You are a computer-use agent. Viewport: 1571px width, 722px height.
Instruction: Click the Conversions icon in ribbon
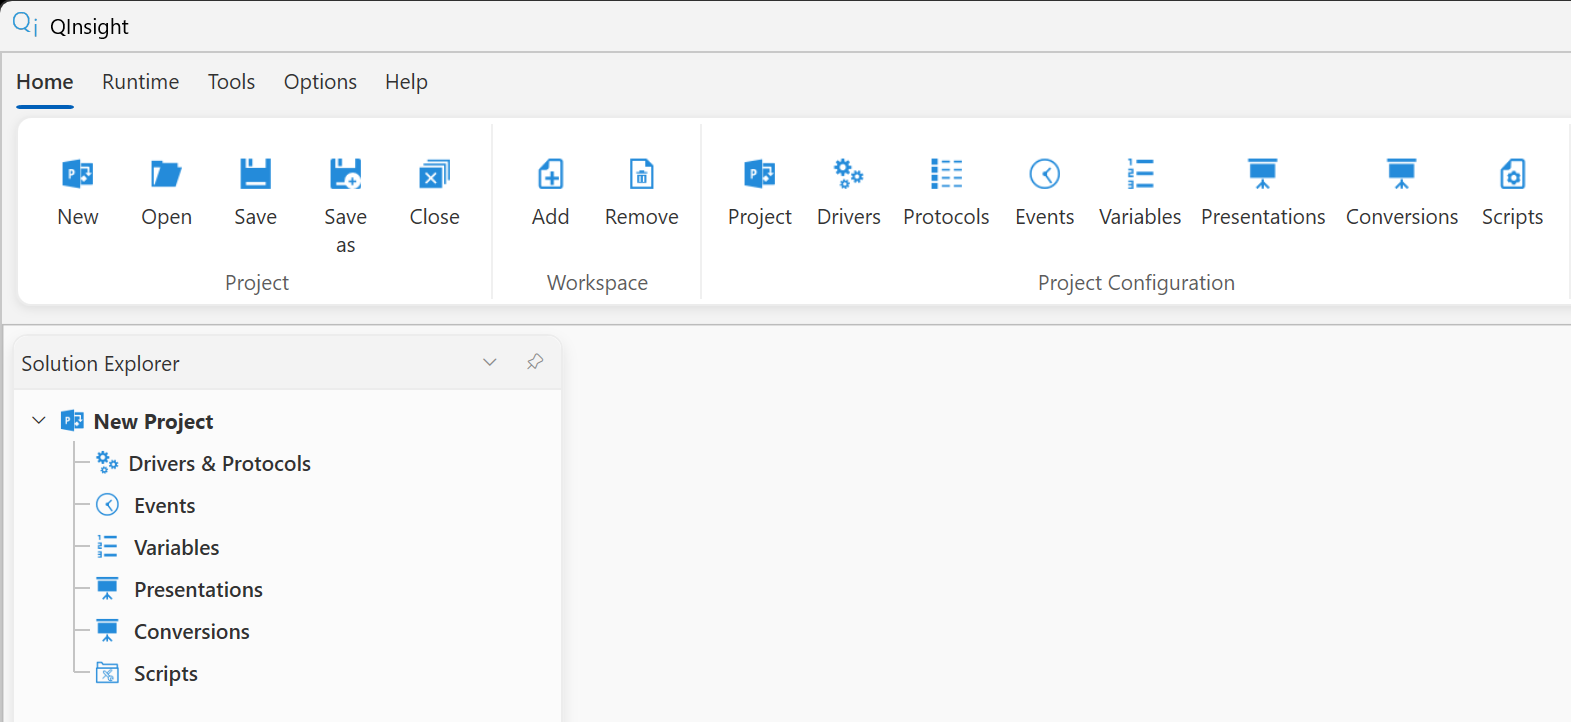coord(1402,175)
